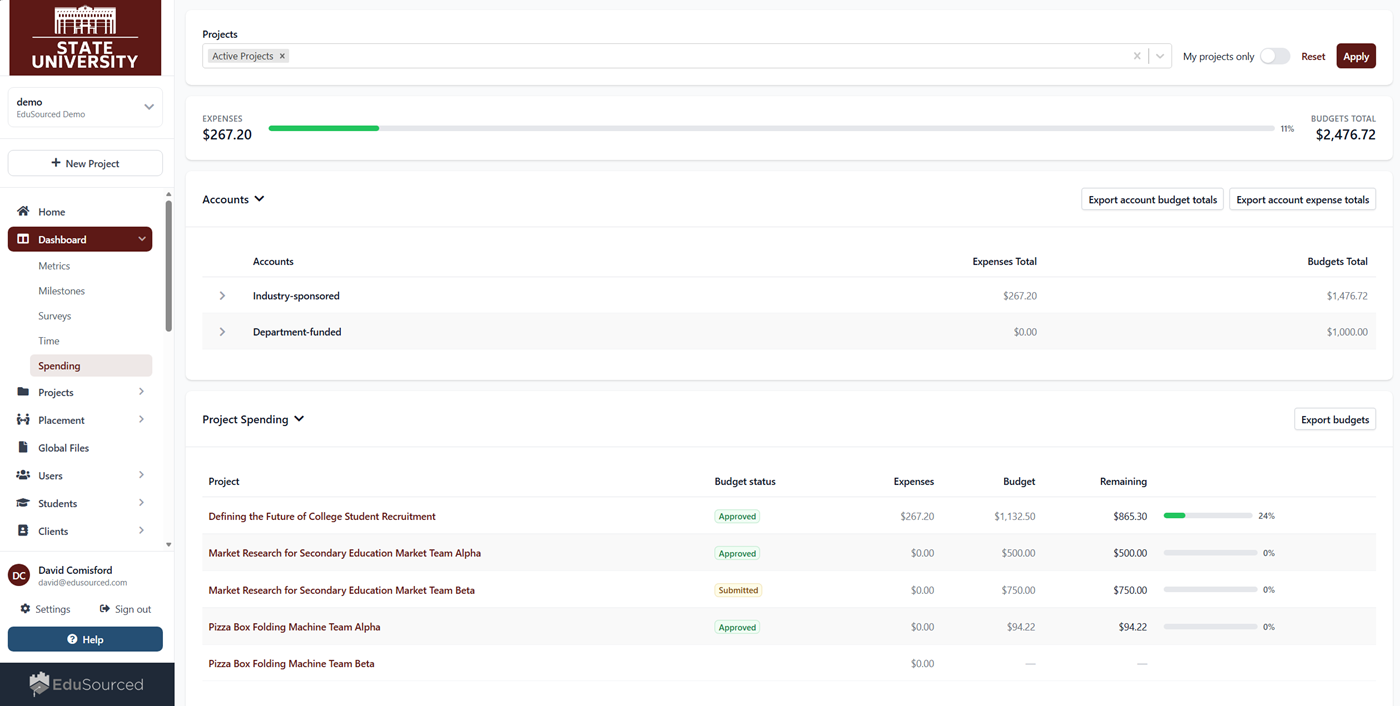Remove the Active Projects filter tag
The width and height of the screenshot is (1400, 706).
pyautogui.click(x=283, y=56)
